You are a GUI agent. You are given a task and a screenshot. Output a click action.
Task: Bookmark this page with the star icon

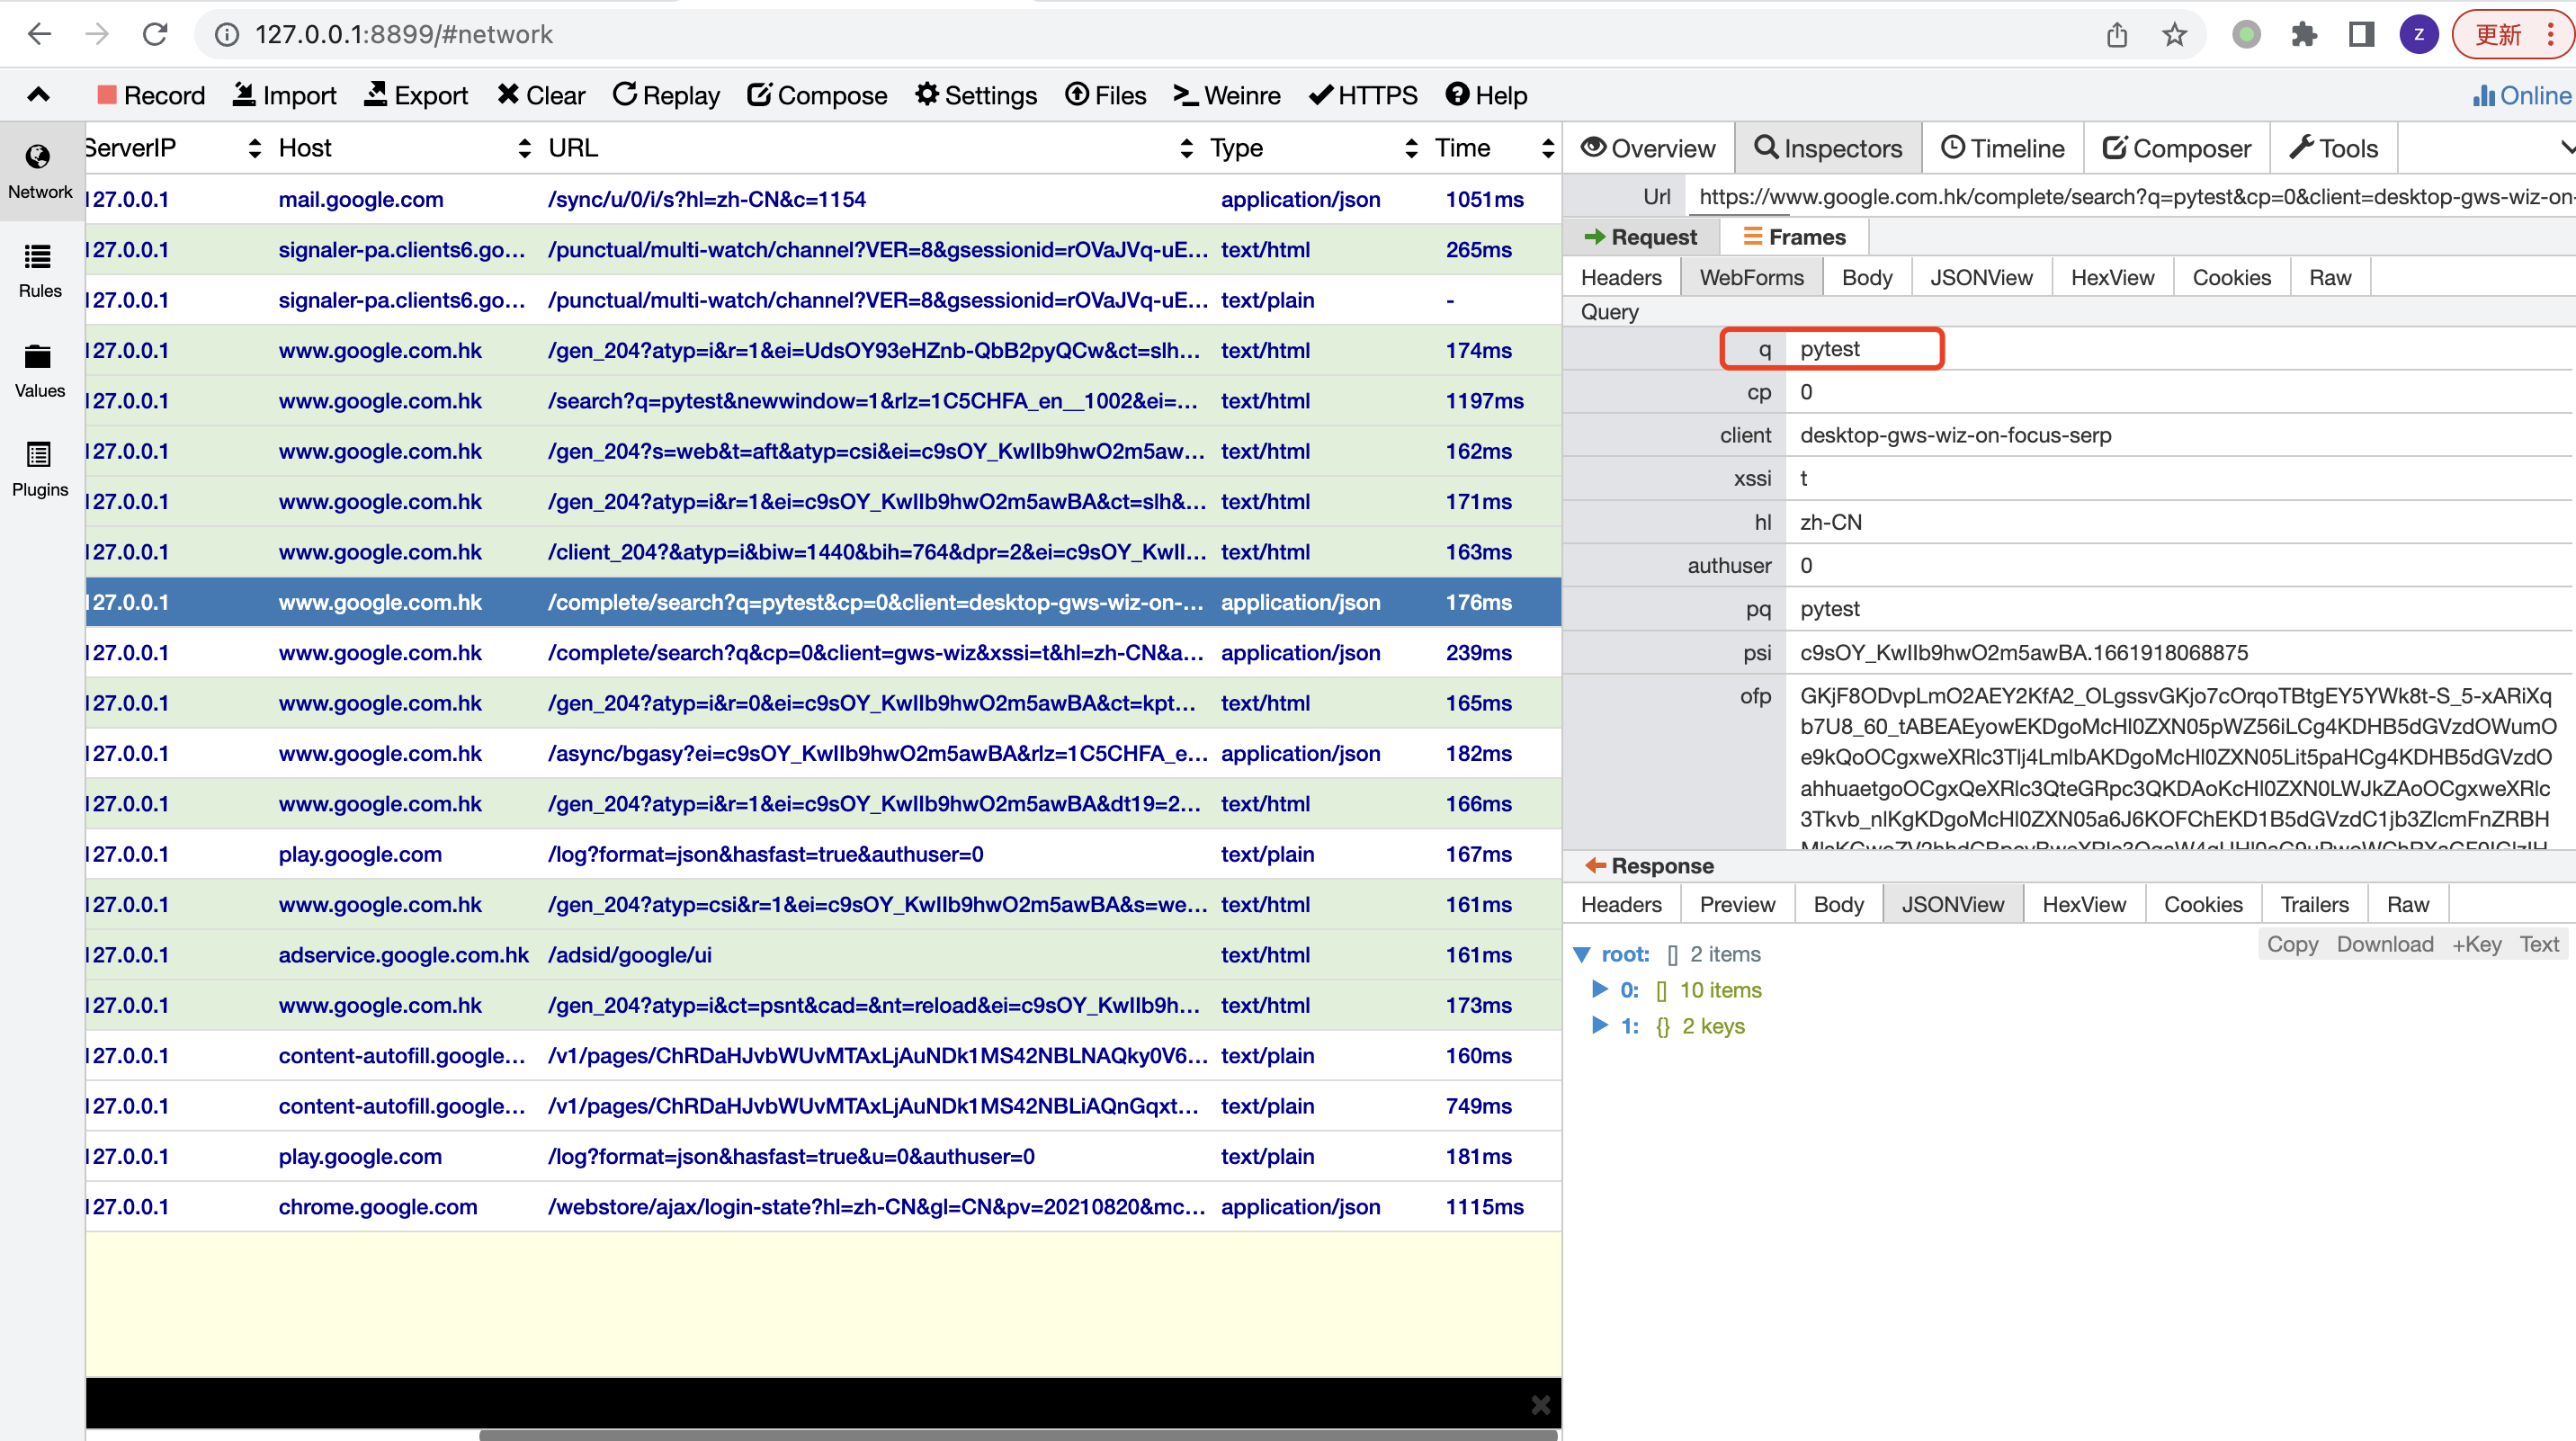point(2174,35)
